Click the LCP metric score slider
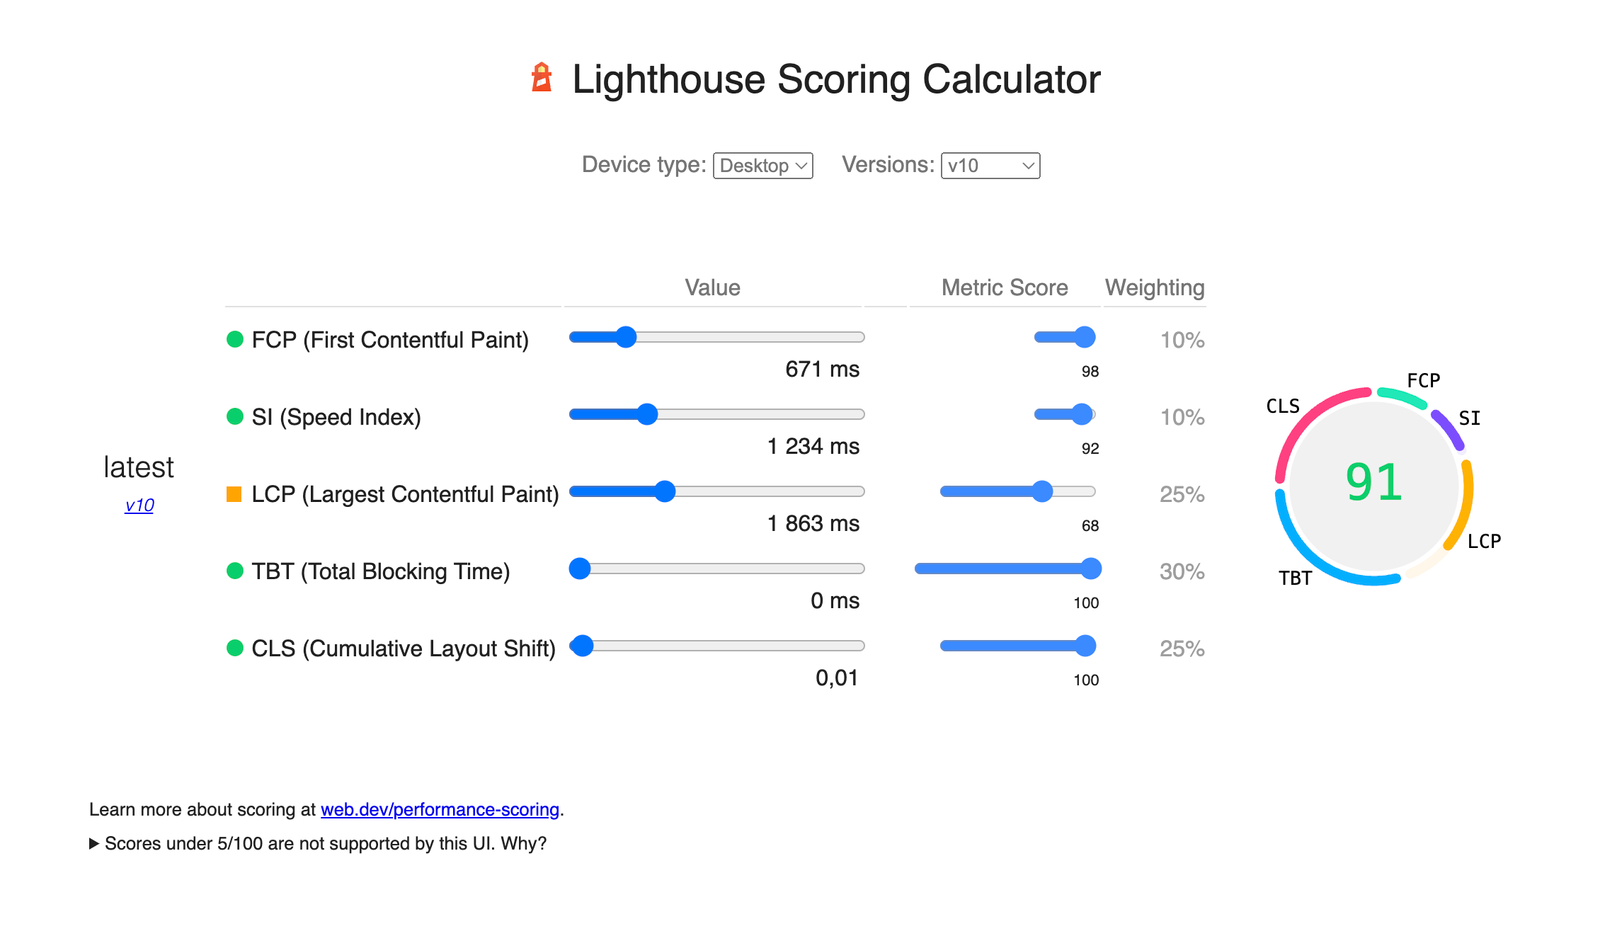This screenshot has height=936, width=1600. pos(1042,491)
